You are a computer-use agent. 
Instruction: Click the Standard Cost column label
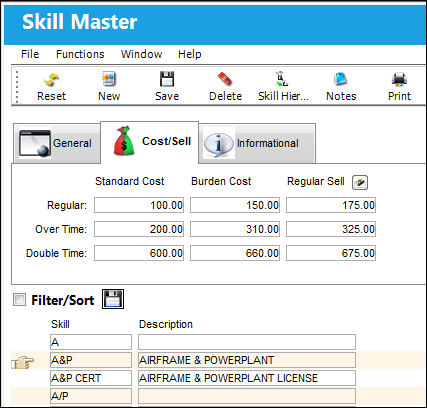click(130, 181)
